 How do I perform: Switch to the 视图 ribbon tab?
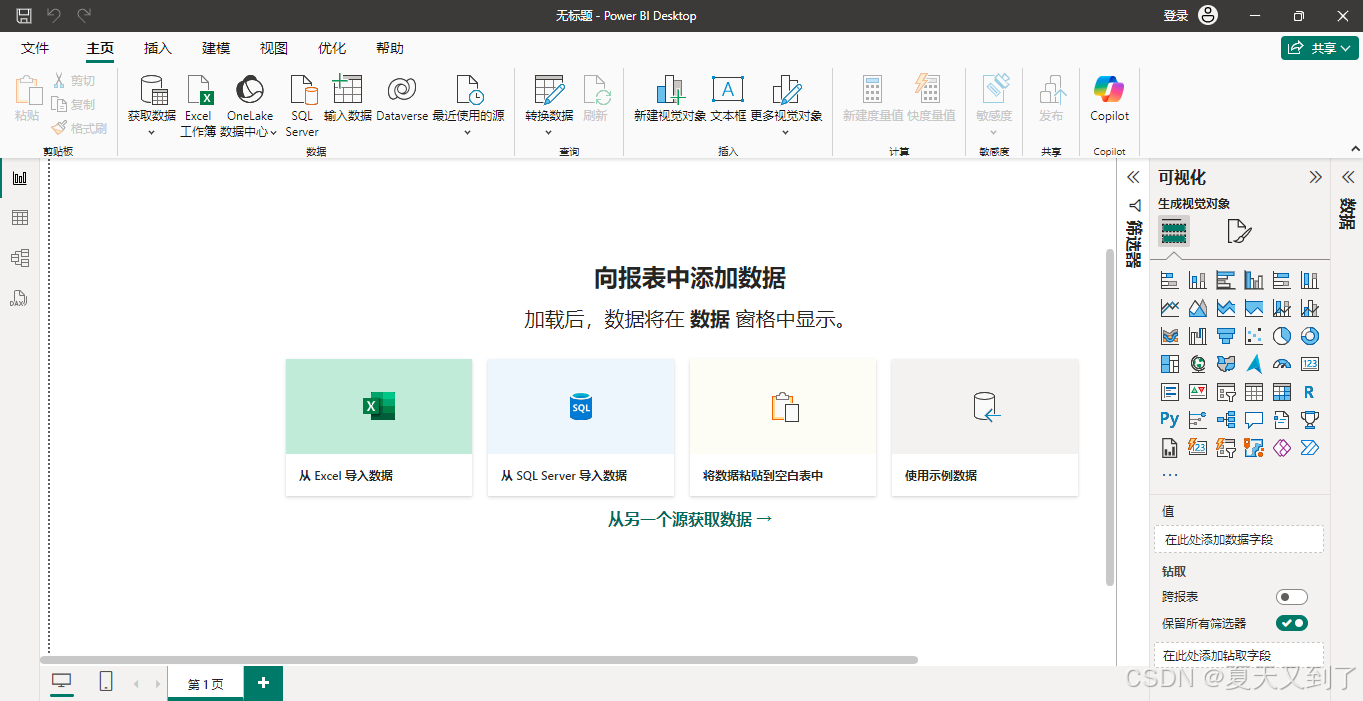point(274,48)
